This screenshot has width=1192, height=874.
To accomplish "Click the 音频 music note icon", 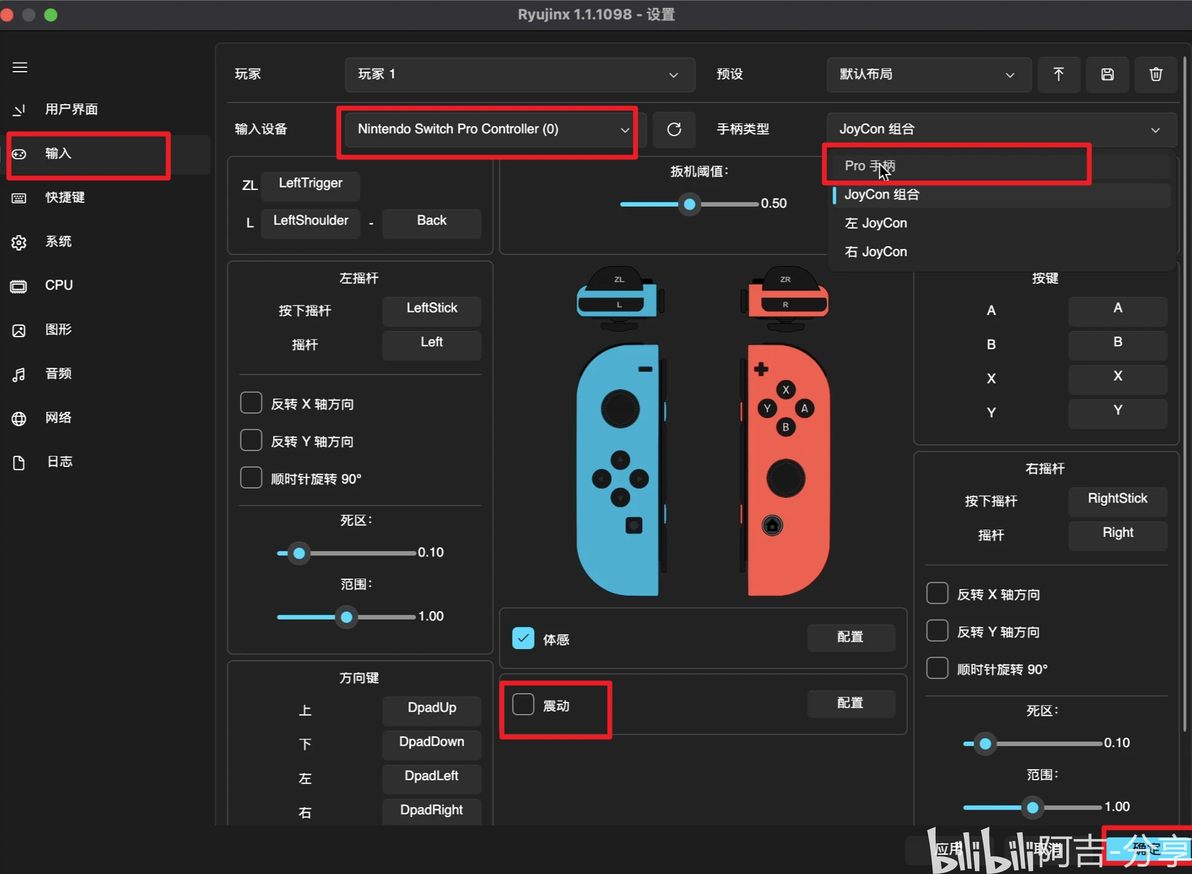I will (19, 374).
